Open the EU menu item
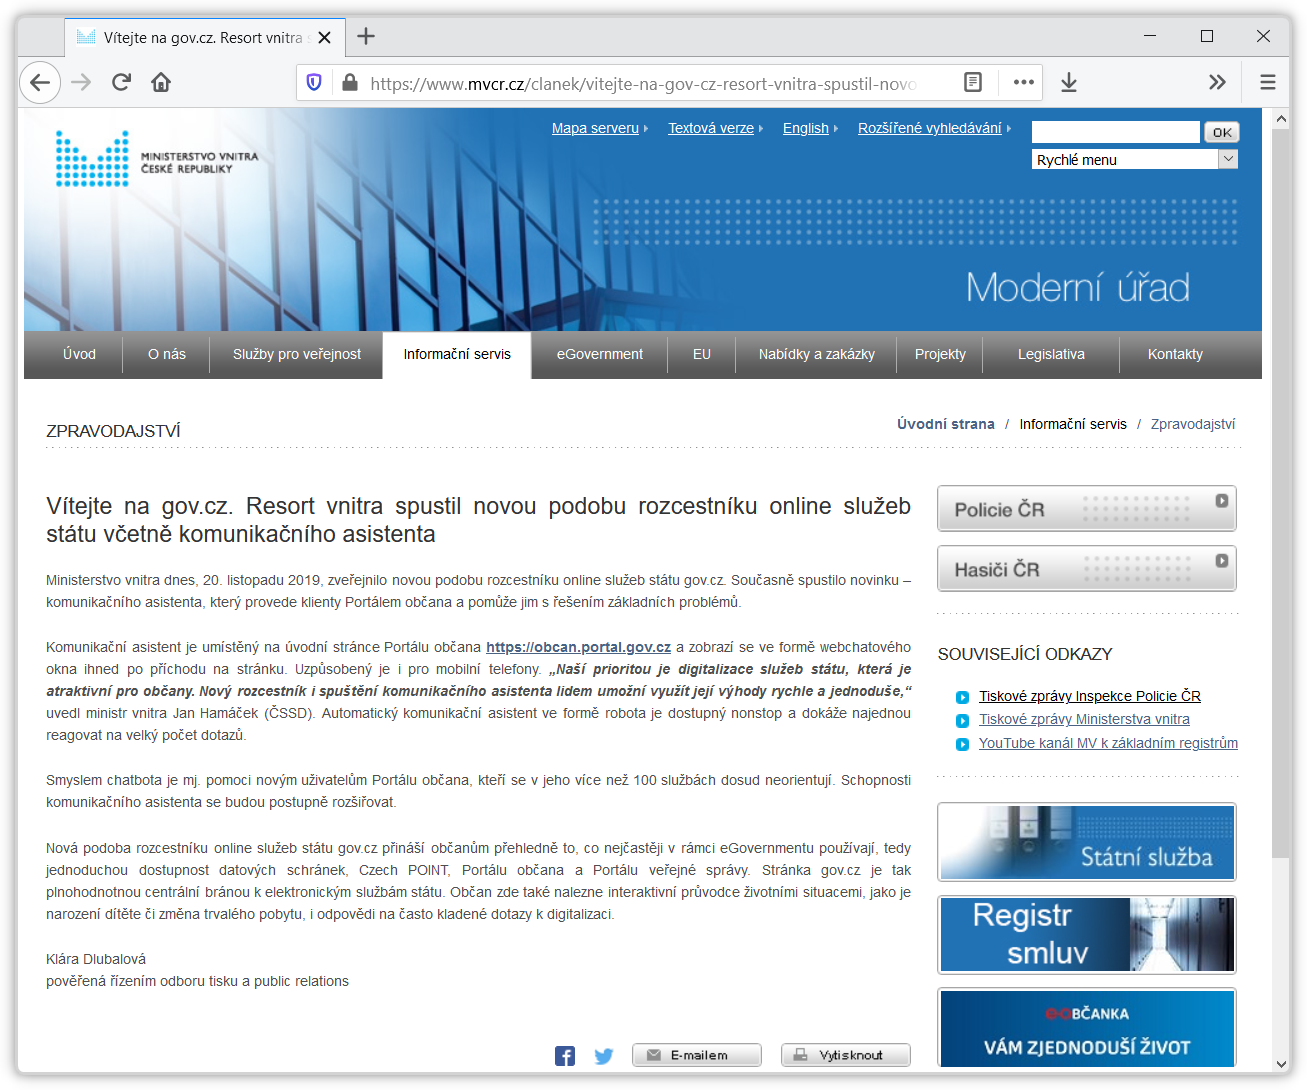1307x1090 pixels. point(702,354)
